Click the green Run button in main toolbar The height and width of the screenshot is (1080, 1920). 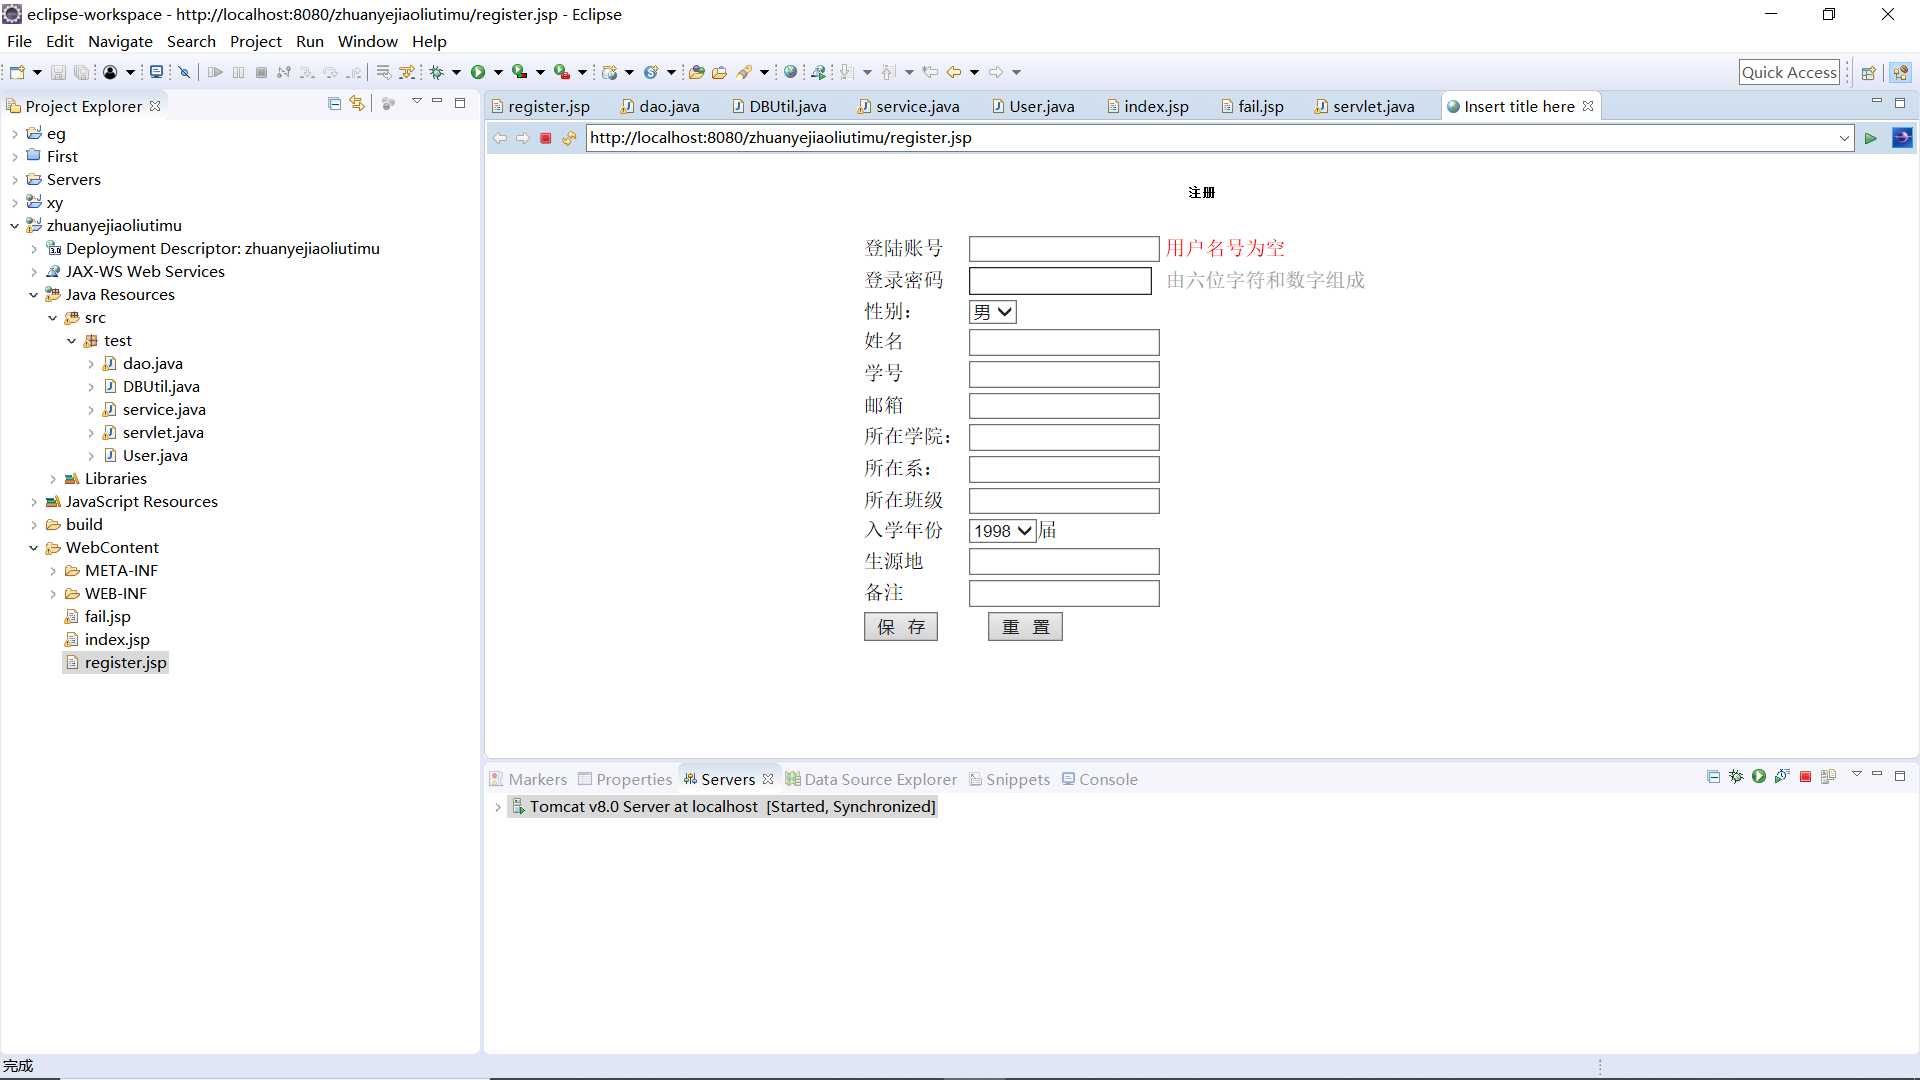(478, 72)
